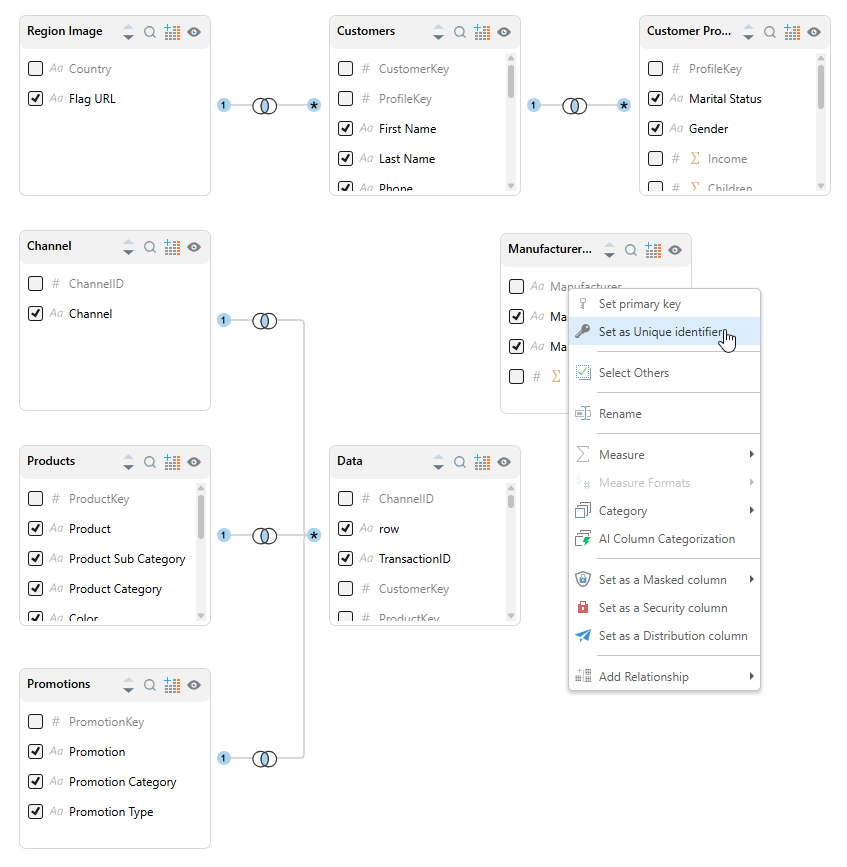This screenshot has height=867, width=847.
Task: Hide the Channel table with eye icon
Action: (194, 247)
